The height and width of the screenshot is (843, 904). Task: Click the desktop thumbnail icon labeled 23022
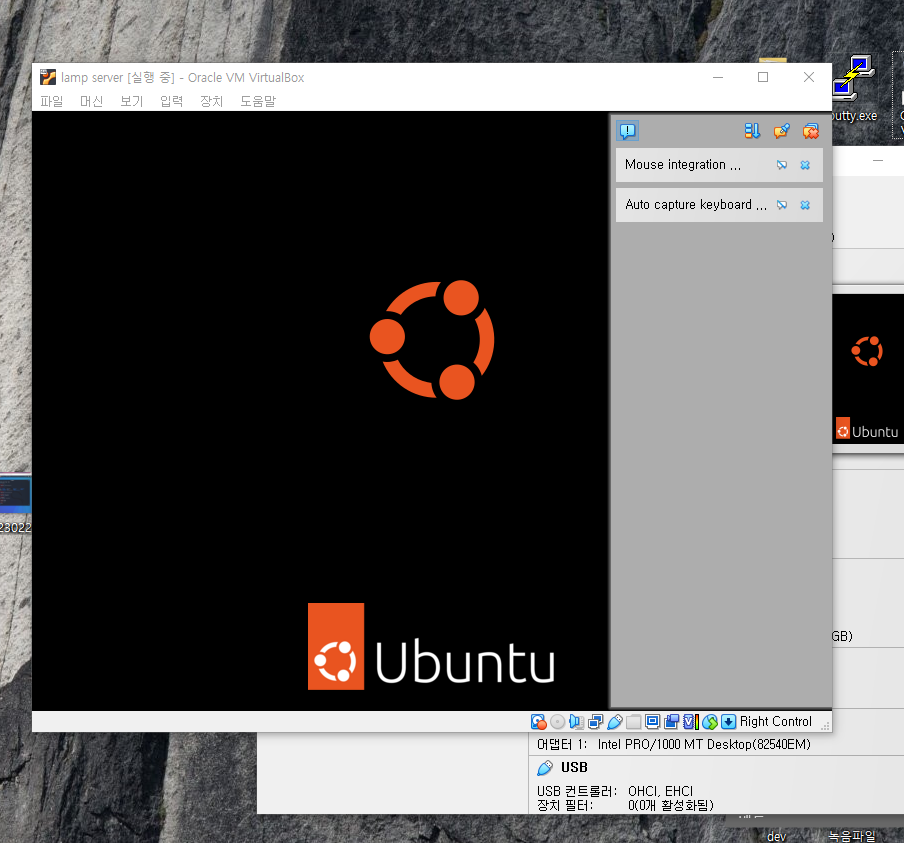[x=16, y=494]
